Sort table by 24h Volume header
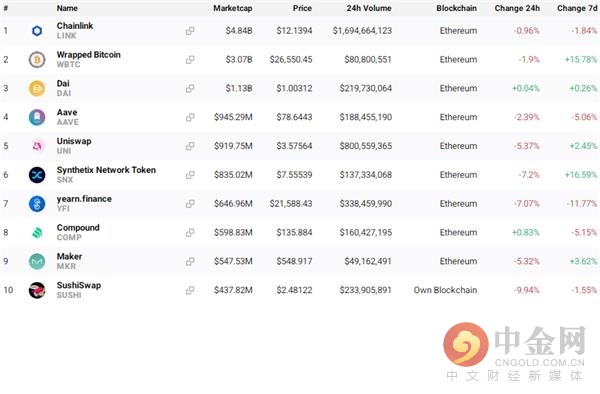This screenshot has height=394, width=600. click(x=369, y=8)
